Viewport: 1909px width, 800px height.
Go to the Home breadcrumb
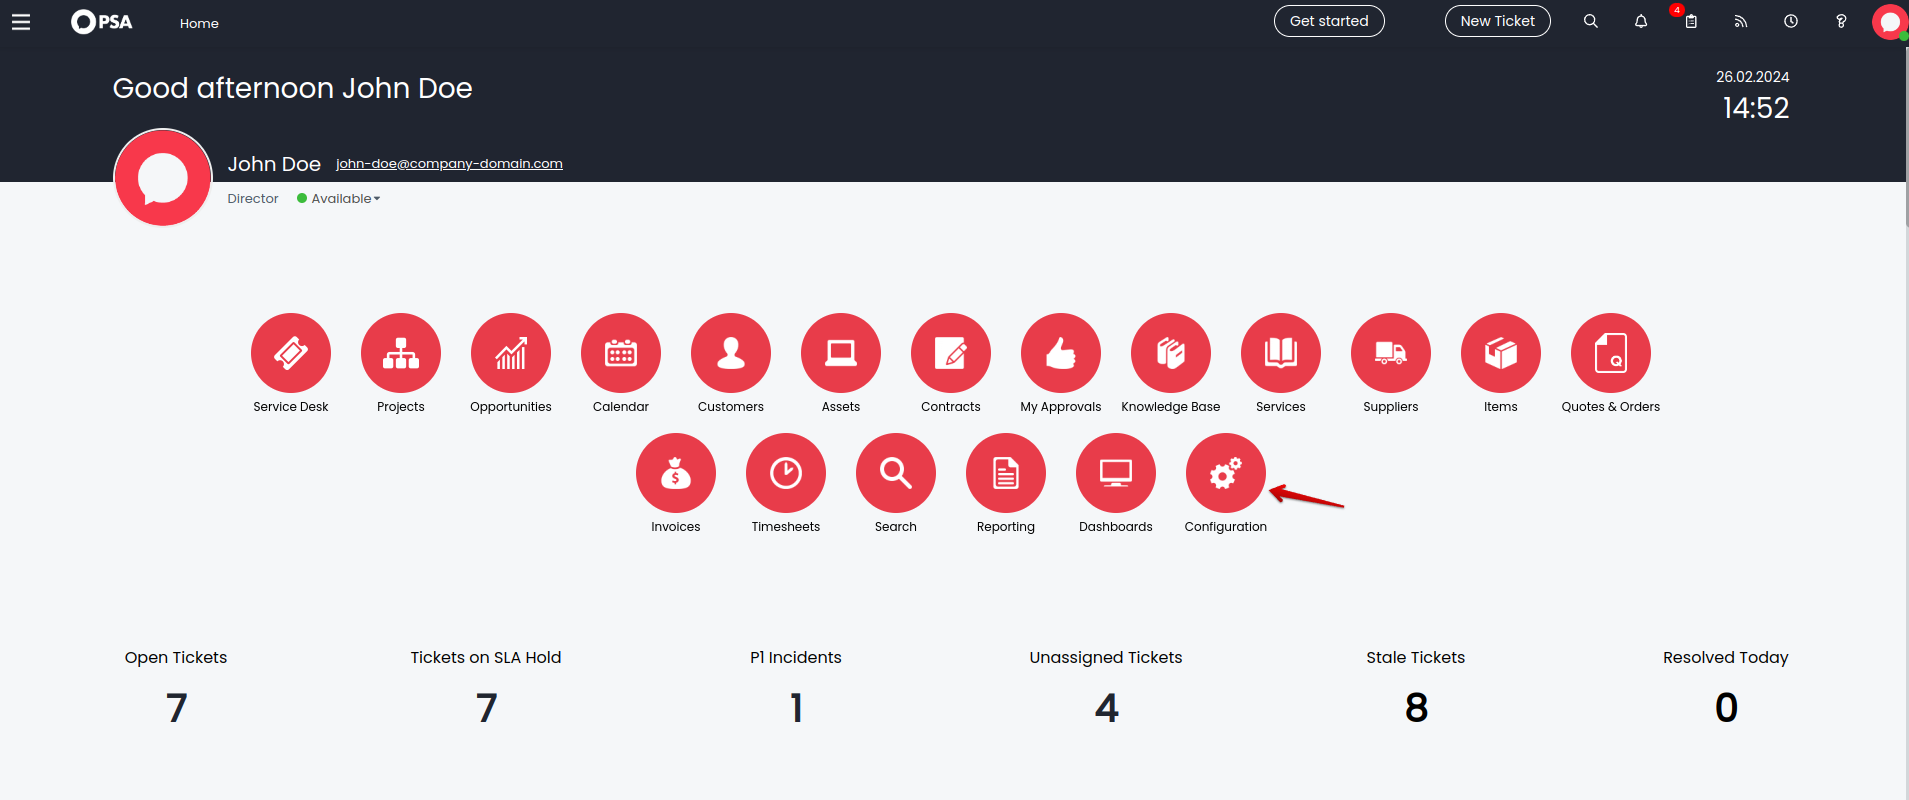tap(199, 23)
